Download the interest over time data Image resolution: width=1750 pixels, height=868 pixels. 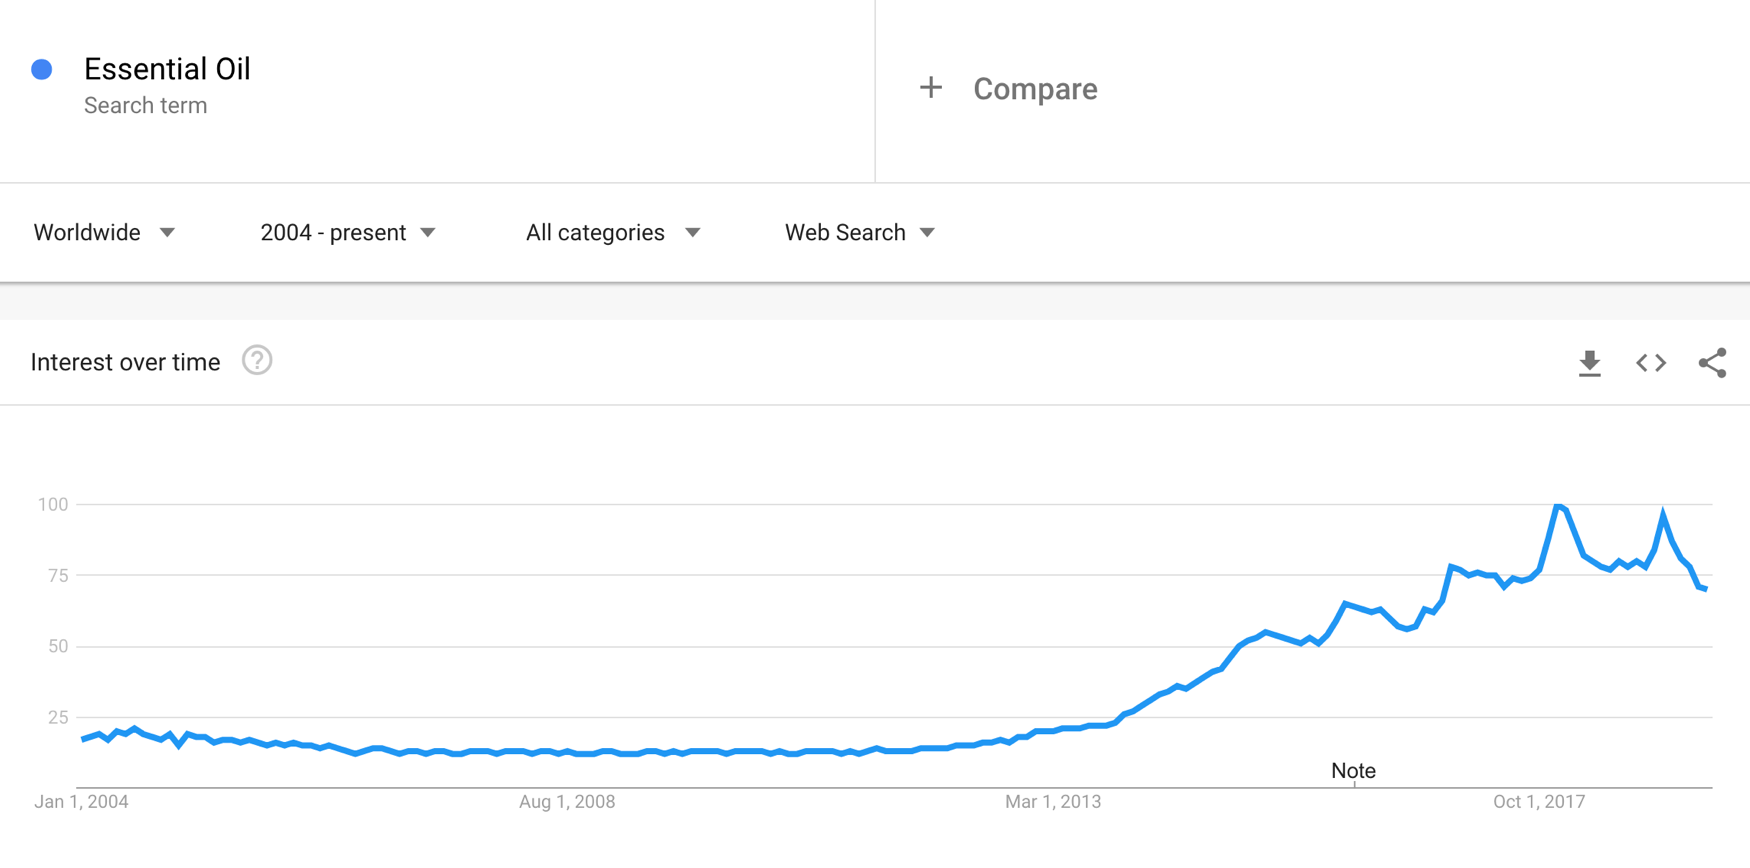tap(1589, 363)
